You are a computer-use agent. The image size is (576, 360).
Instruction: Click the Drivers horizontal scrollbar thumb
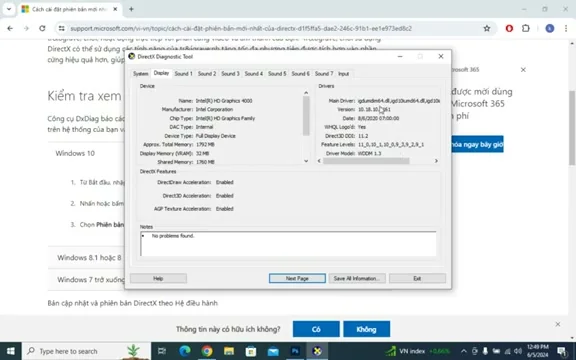366,161
